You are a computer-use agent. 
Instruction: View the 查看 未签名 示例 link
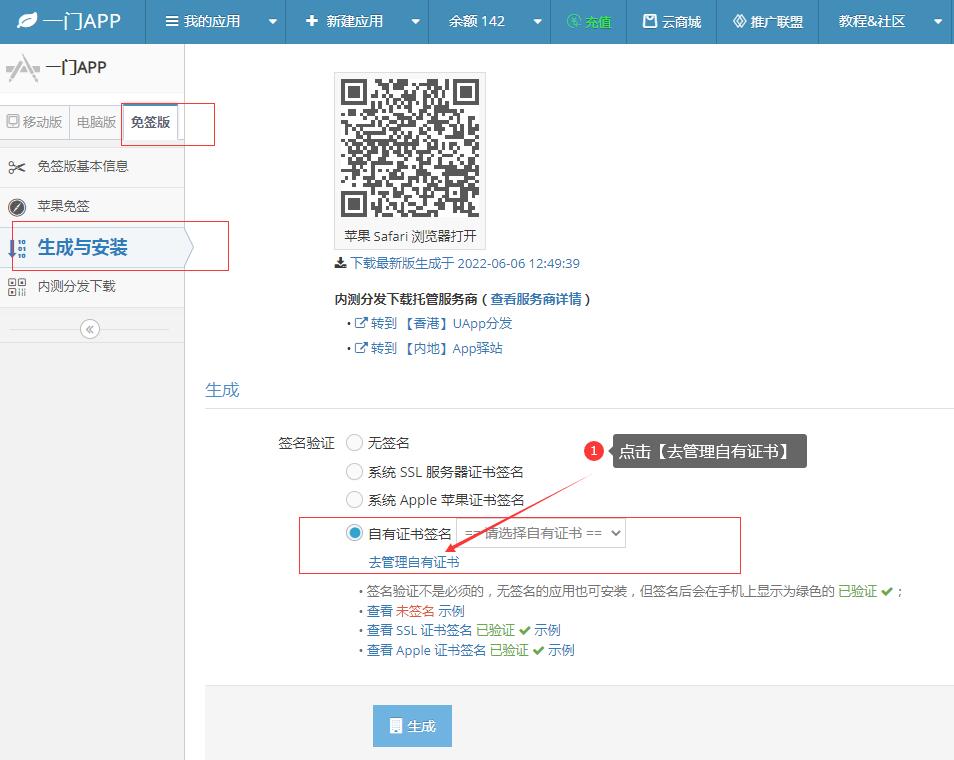coord(416,611)
